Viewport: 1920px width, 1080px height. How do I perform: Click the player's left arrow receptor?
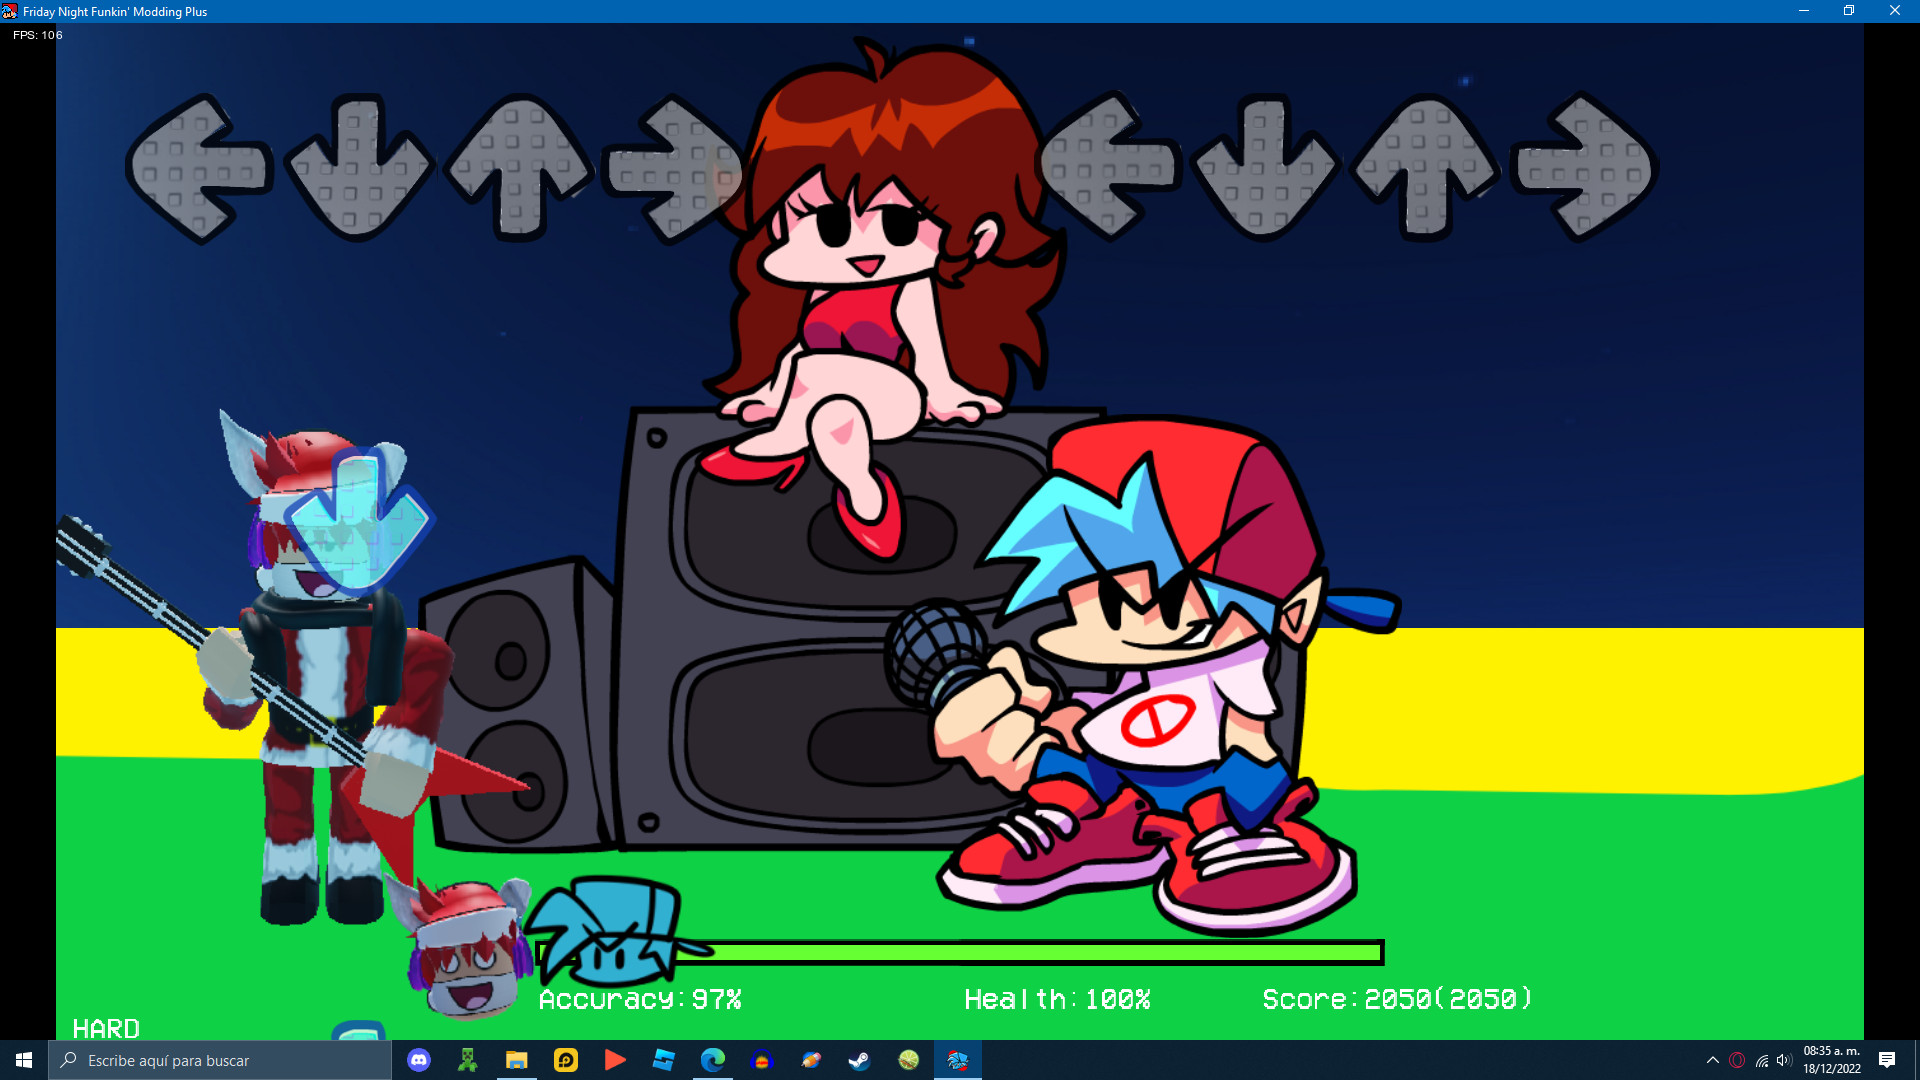(x=1108, y=167)
